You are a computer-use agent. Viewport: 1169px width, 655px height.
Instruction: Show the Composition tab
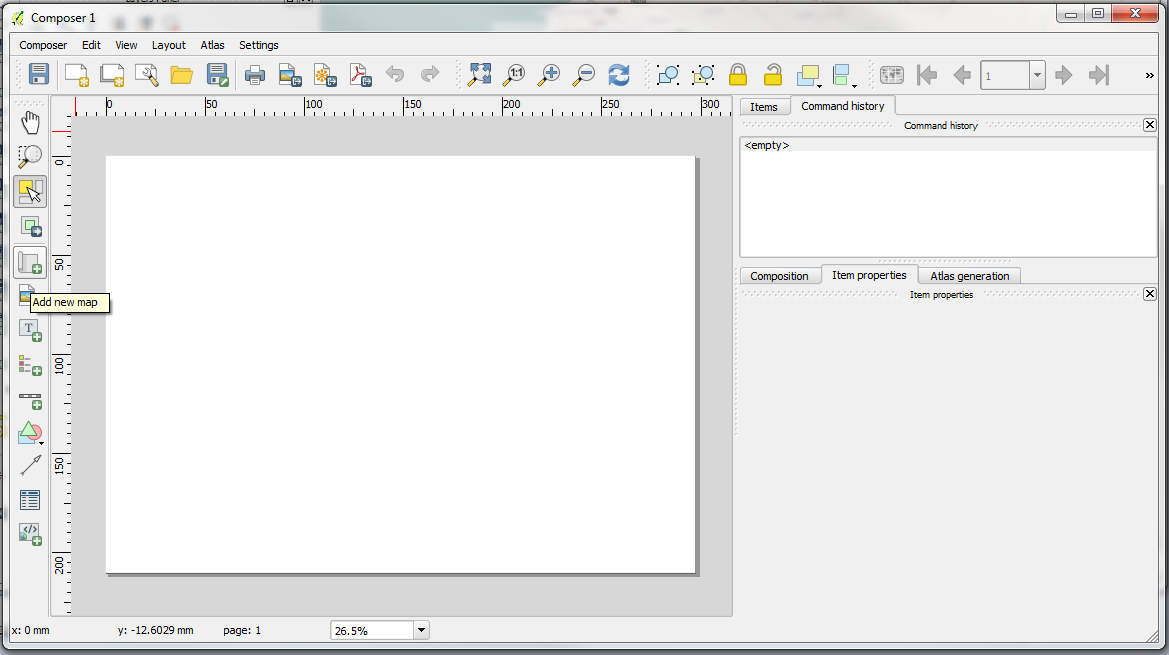point(779,276)
